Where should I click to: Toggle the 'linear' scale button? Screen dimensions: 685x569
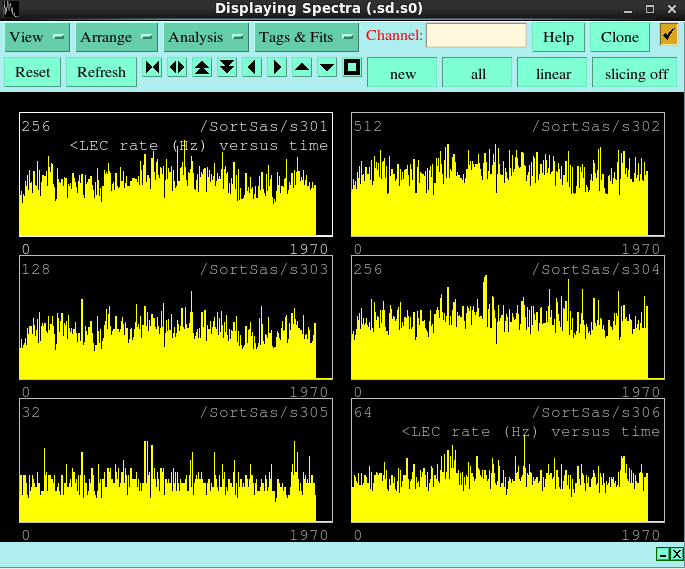(553, 73)
